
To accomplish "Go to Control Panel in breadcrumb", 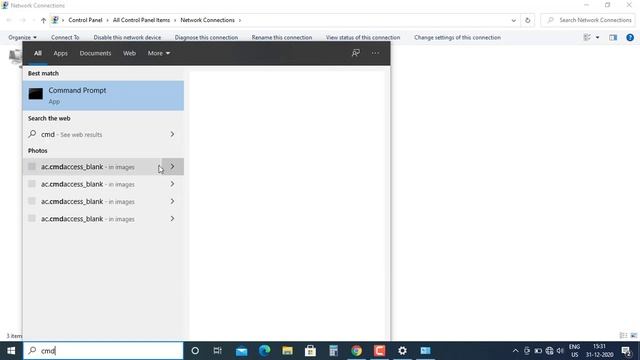I will [x=85, y=20].
